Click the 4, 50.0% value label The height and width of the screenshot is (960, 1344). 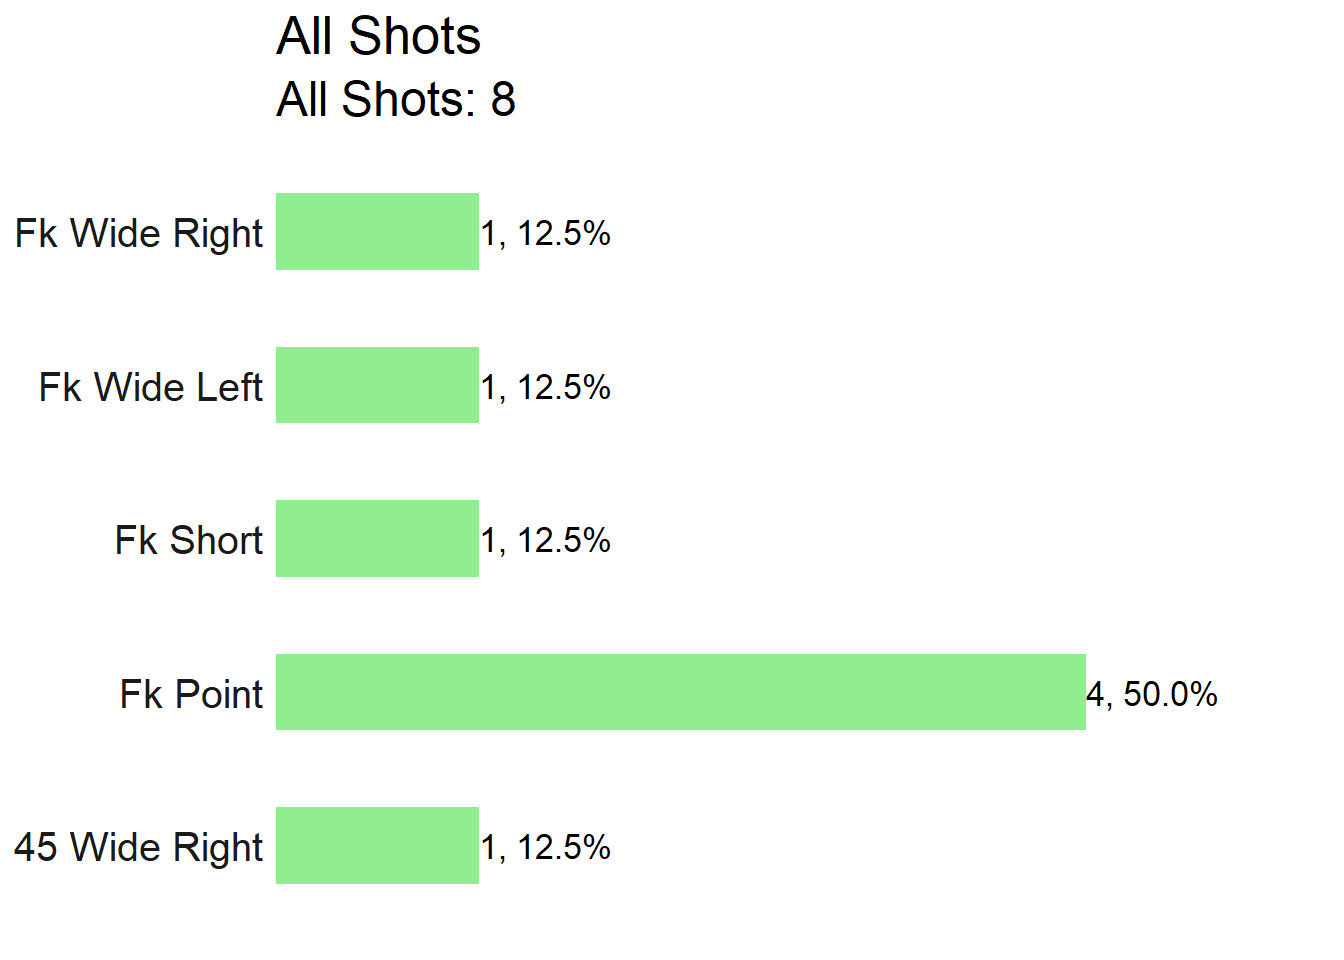click(1152, 694)
